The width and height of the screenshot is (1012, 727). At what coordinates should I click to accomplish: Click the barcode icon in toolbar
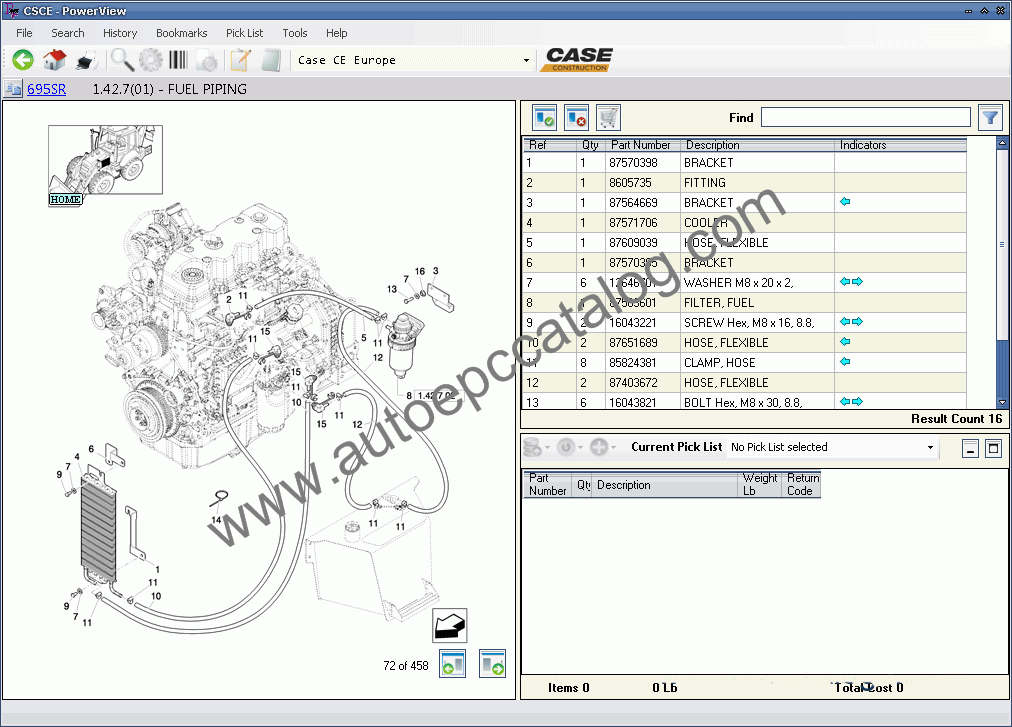coord(180,60)
